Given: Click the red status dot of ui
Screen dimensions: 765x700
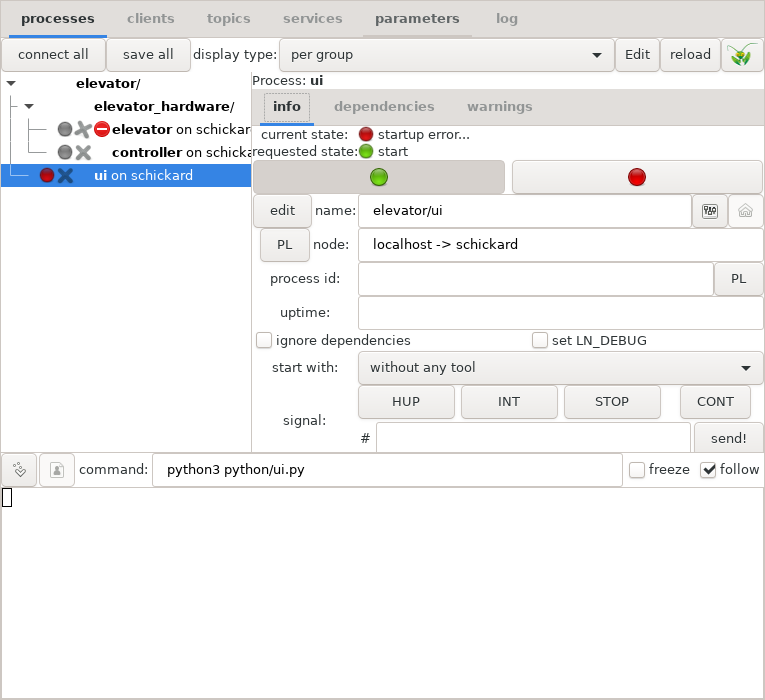Looking at the screenshot, I should 47,175.
